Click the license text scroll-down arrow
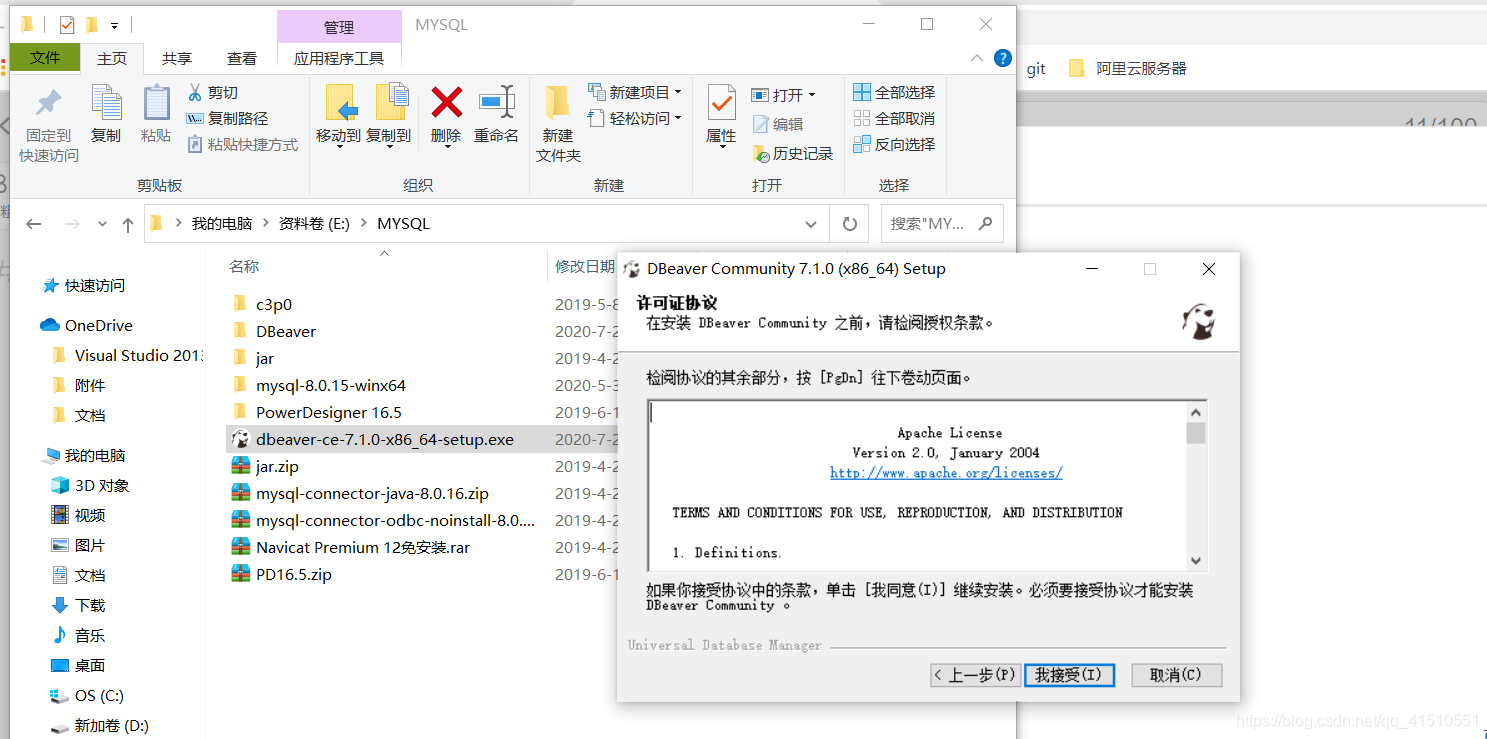This screenshot has width=1487, height=739. 1196,561
